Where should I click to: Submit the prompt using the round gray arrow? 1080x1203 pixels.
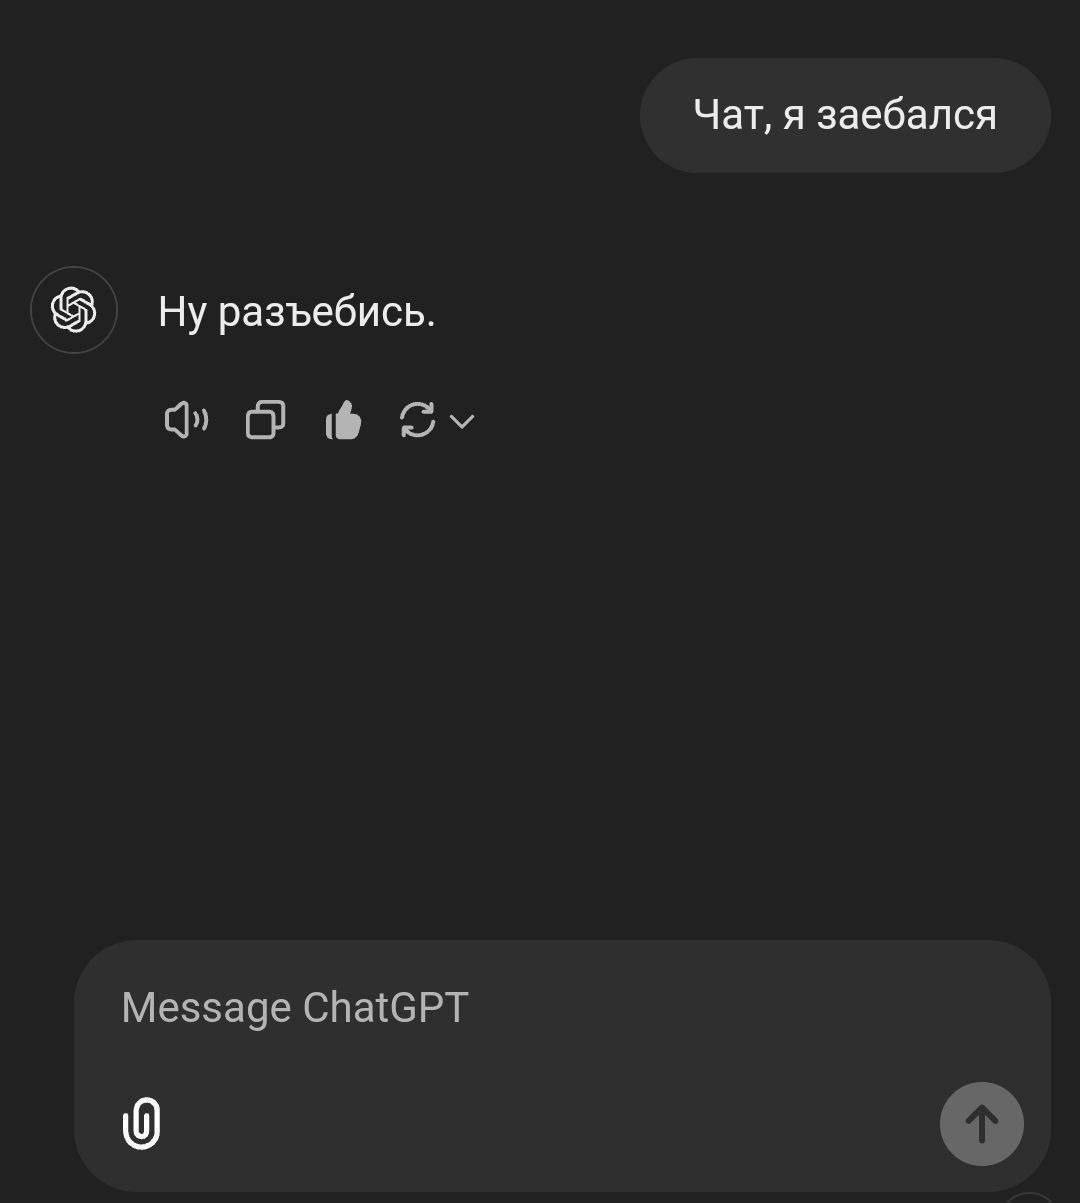981,1124
